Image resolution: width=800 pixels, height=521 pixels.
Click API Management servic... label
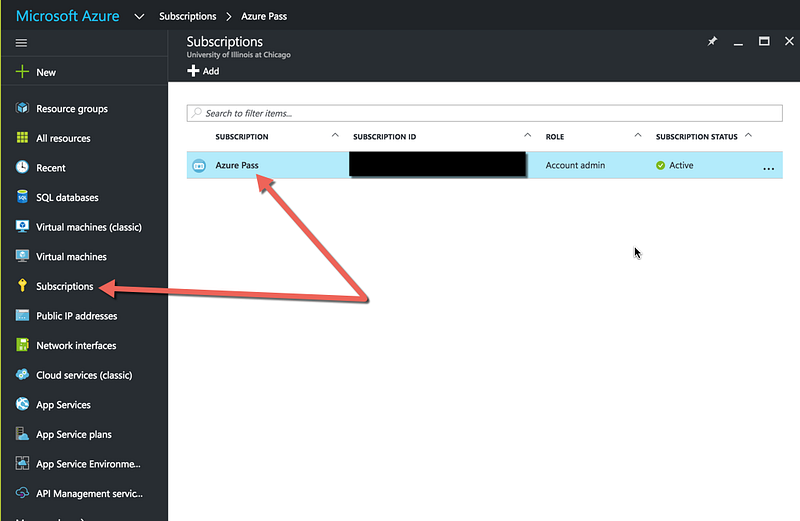pyautogui.click(x=89, y=493)
